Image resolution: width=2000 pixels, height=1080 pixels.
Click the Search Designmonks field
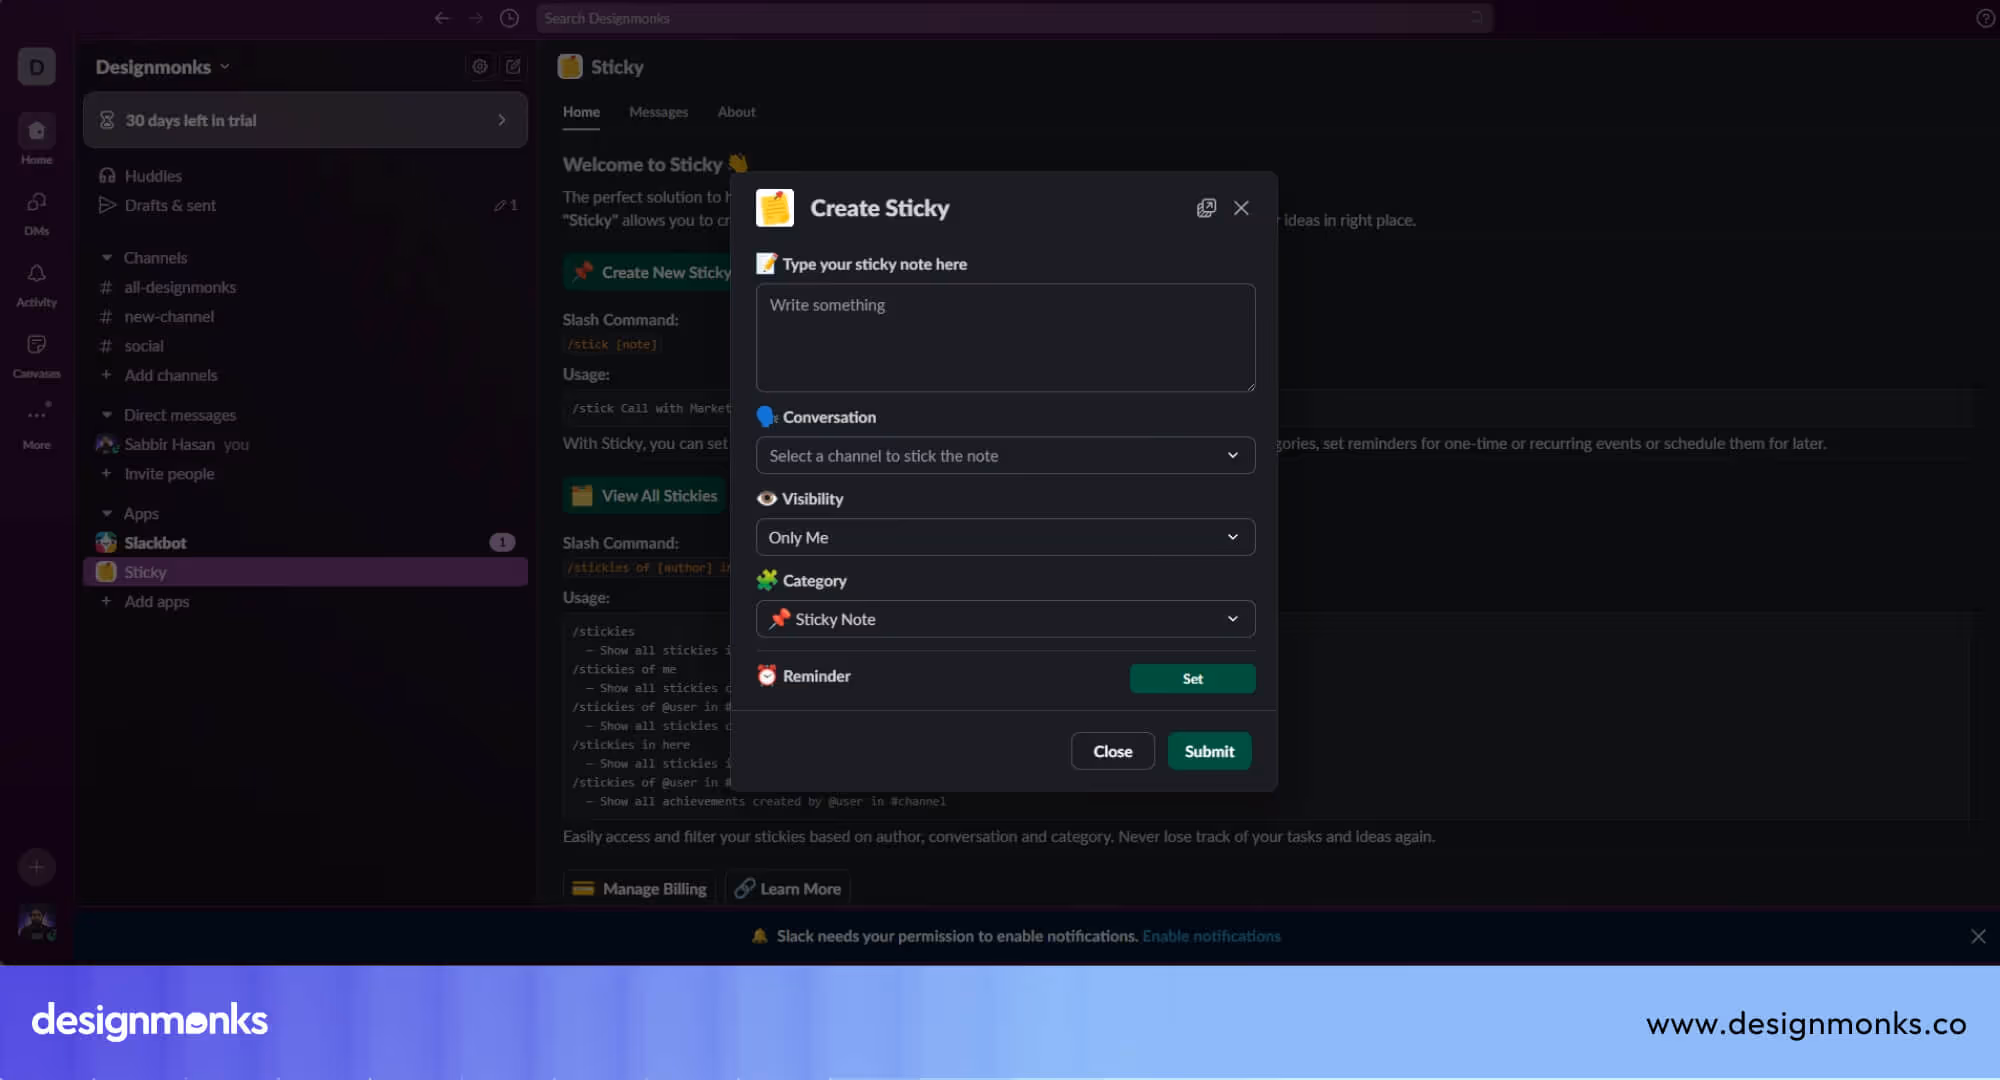tap(1014, 18)
